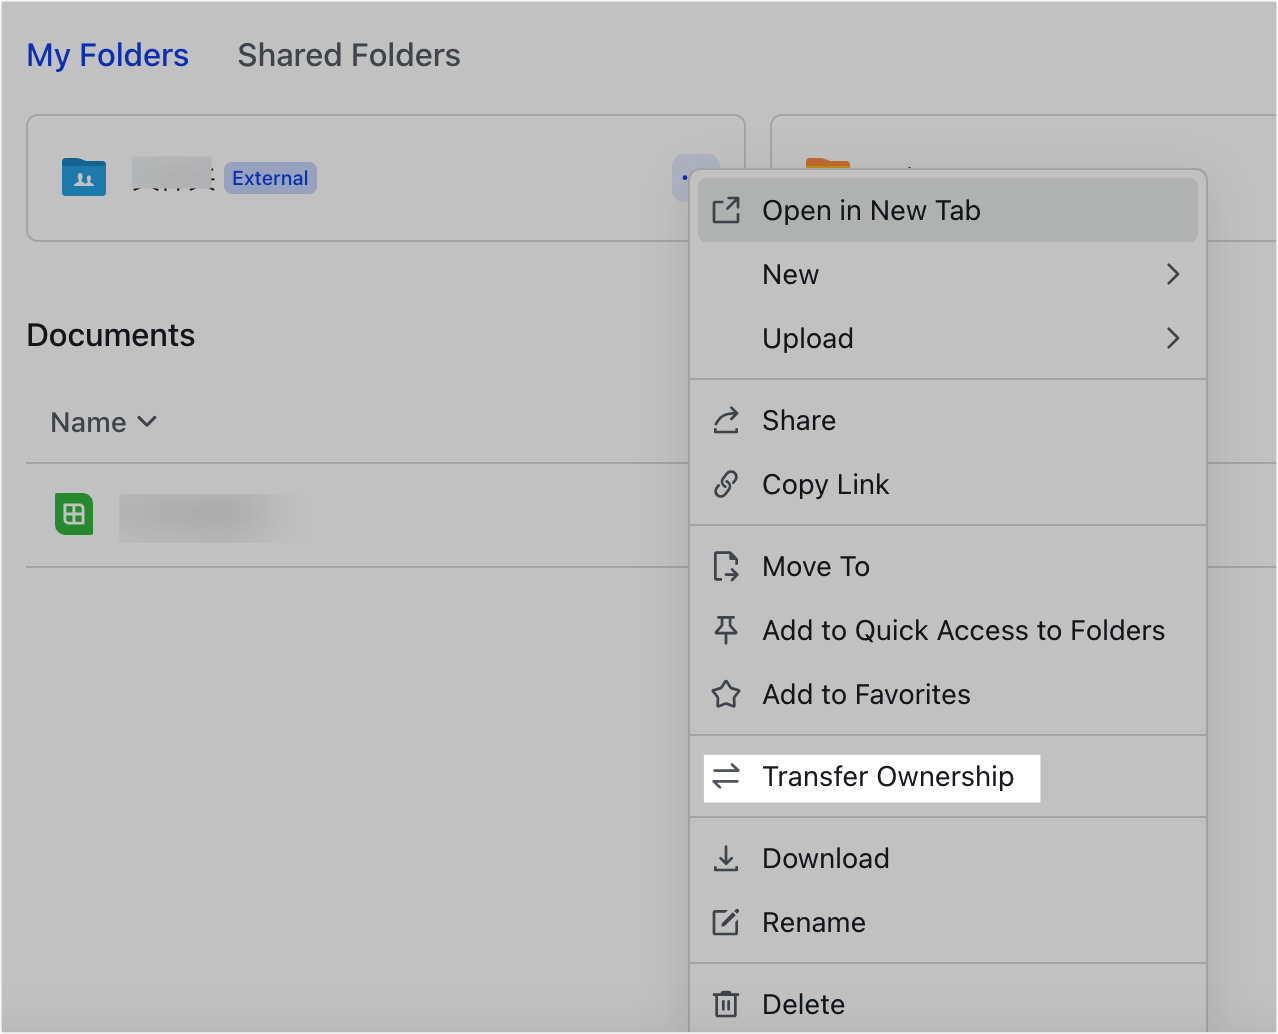Select the Share icon in the context menu

727,420
